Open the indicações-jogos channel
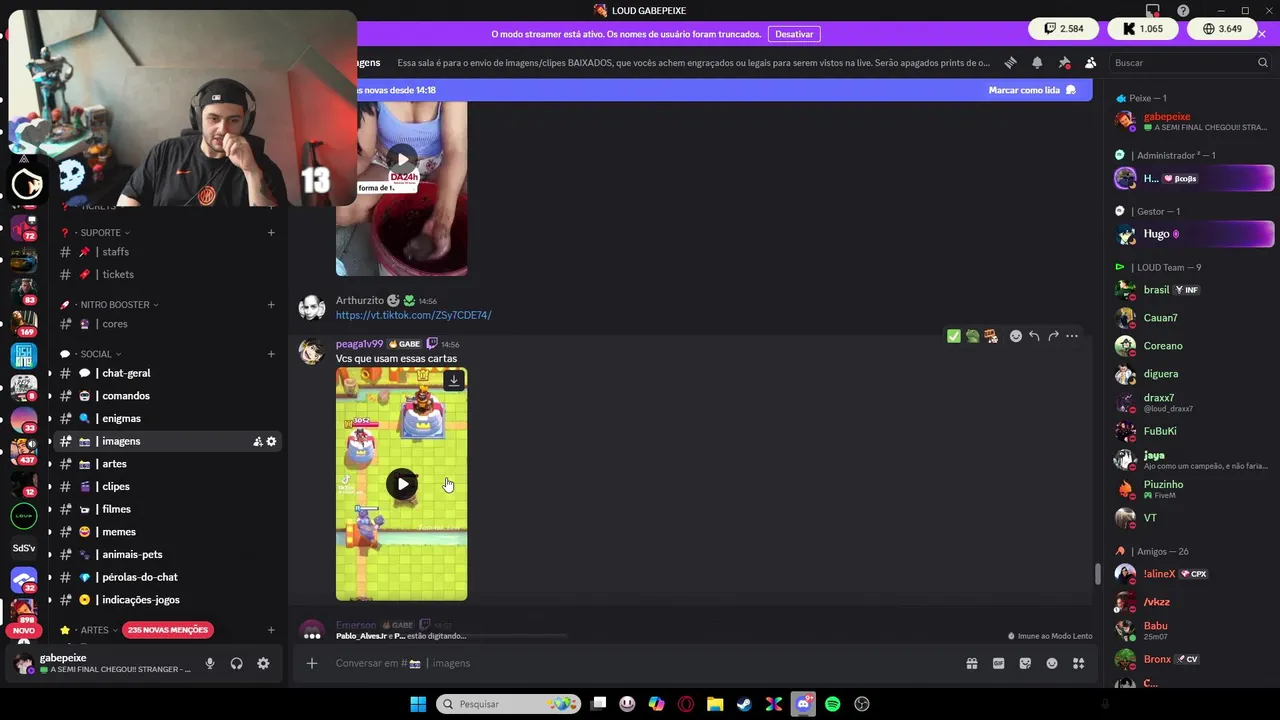This screenshot has width=1280, height=720. pyautogui.click(x=168, y=600)
